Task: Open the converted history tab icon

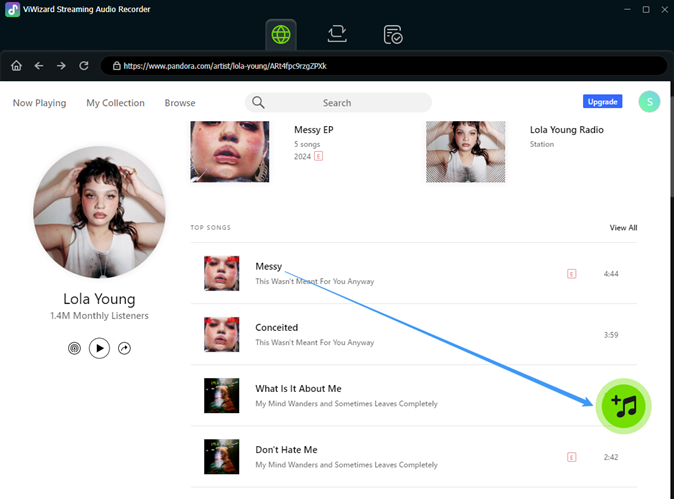Action: (x=393, y=34)
